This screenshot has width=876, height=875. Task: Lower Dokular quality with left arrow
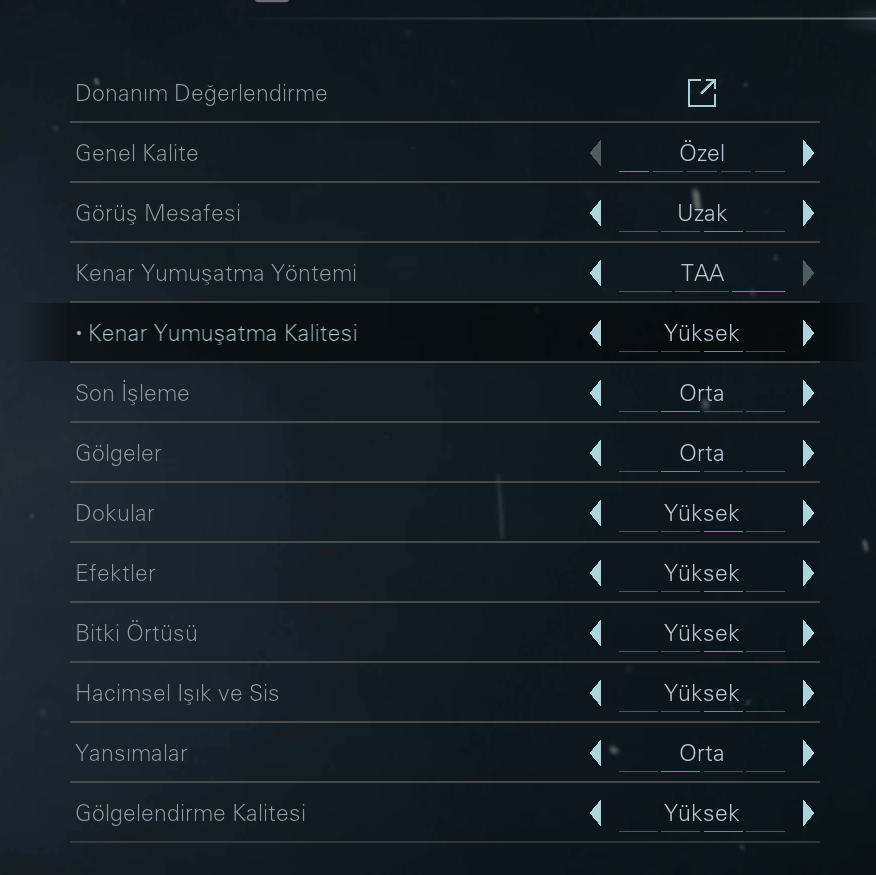(x=596, y=513)
